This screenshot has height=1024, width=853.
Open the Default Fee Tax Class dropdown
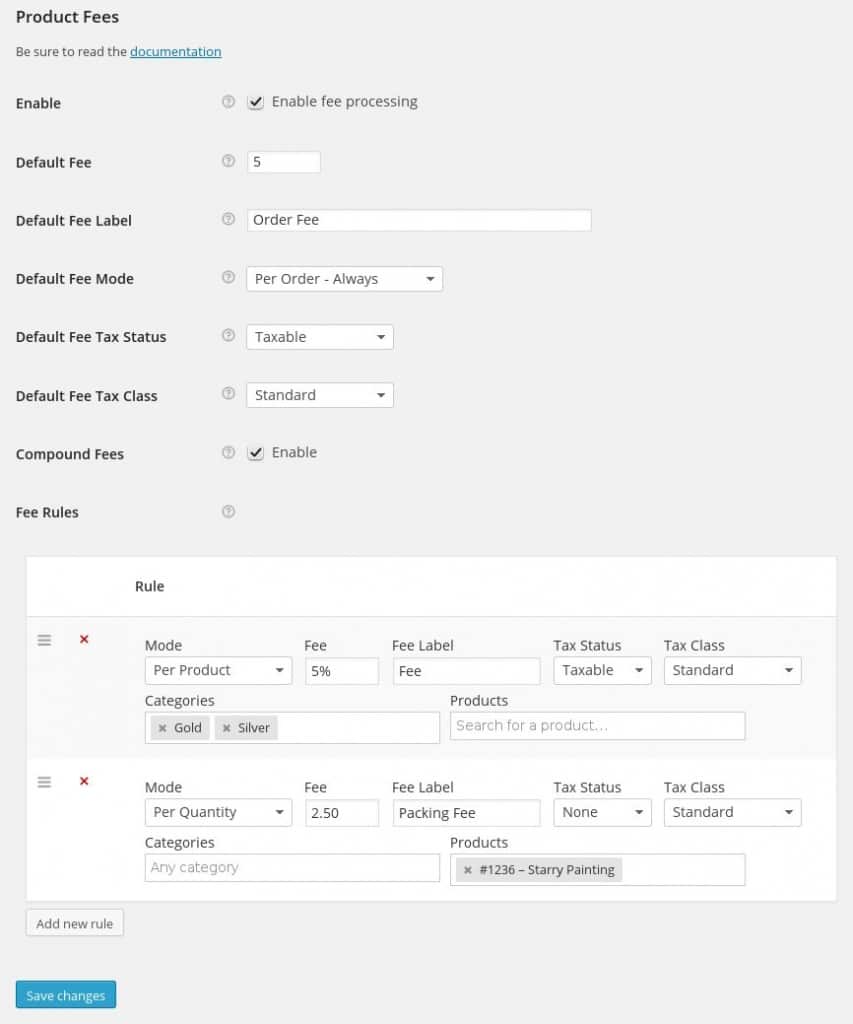[x=319, y=395]
